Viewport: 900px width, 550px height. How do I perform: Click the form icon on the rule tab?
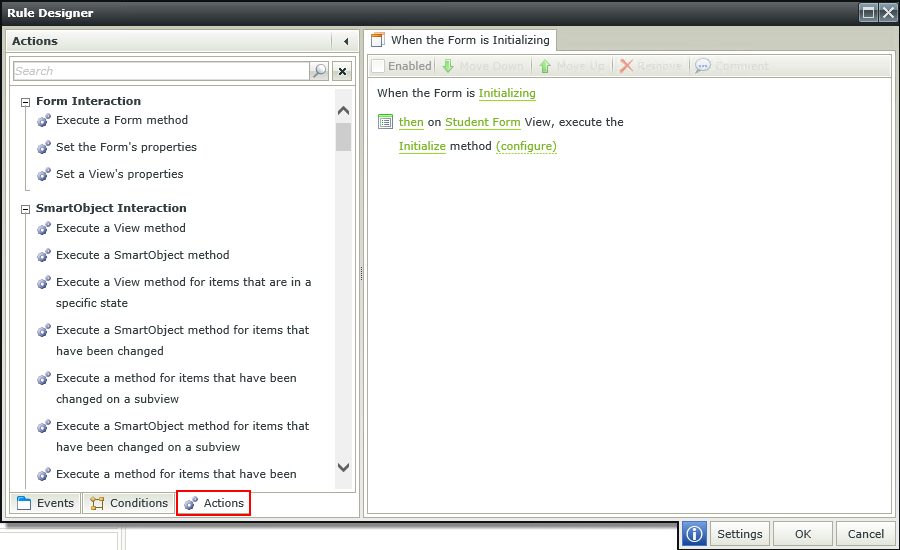tap(377, 40)
